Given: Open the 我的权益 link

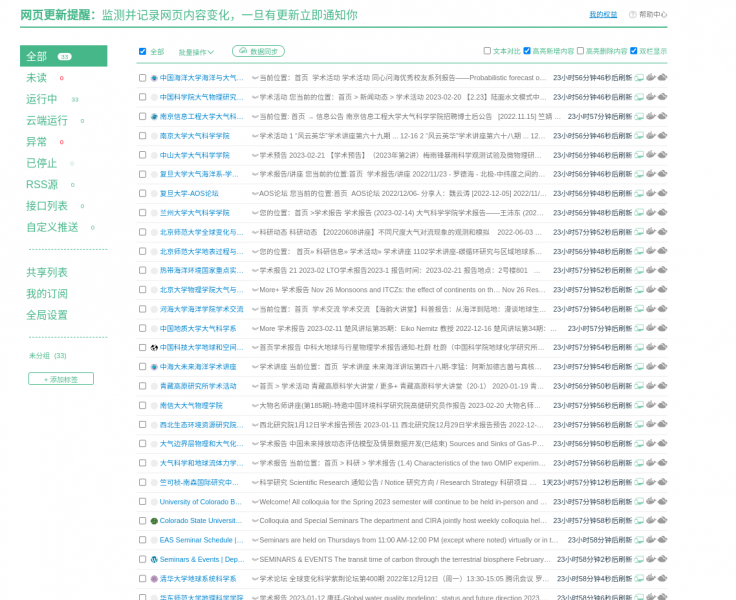Looking at the screenshot, I should pos(602,15).
